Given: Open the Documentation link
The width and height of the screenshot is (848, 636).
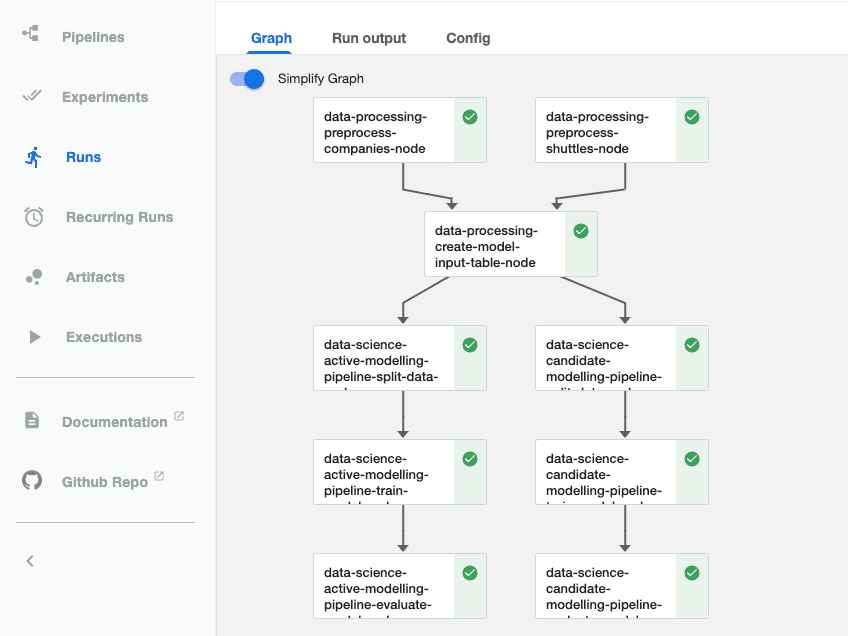Looking at the screenshot, I should 115,422.
